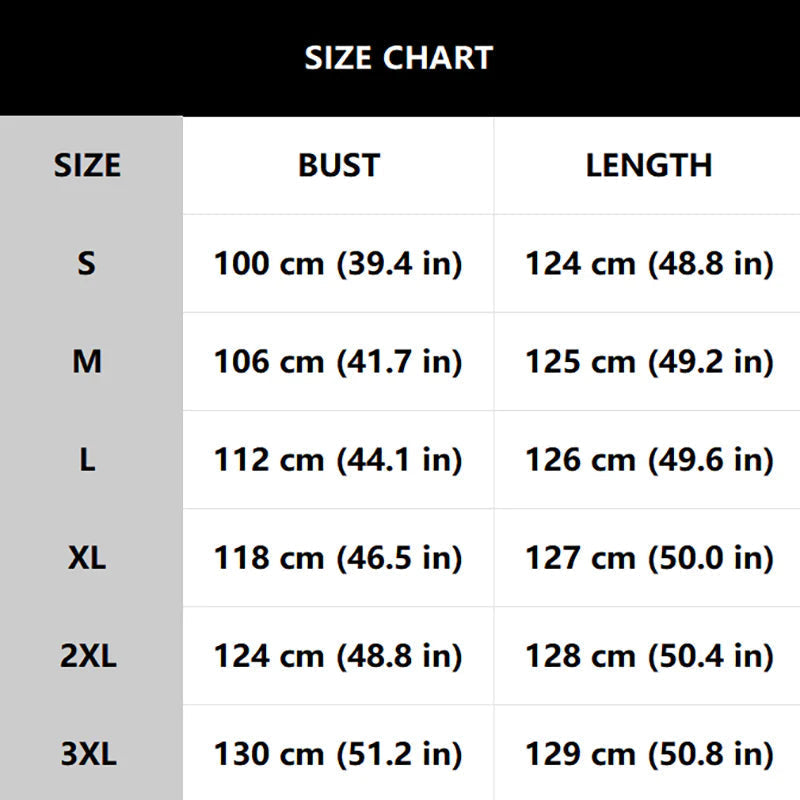
Task: Select the 124 cm (48.8 in) length cell
Action: (648, 264)
